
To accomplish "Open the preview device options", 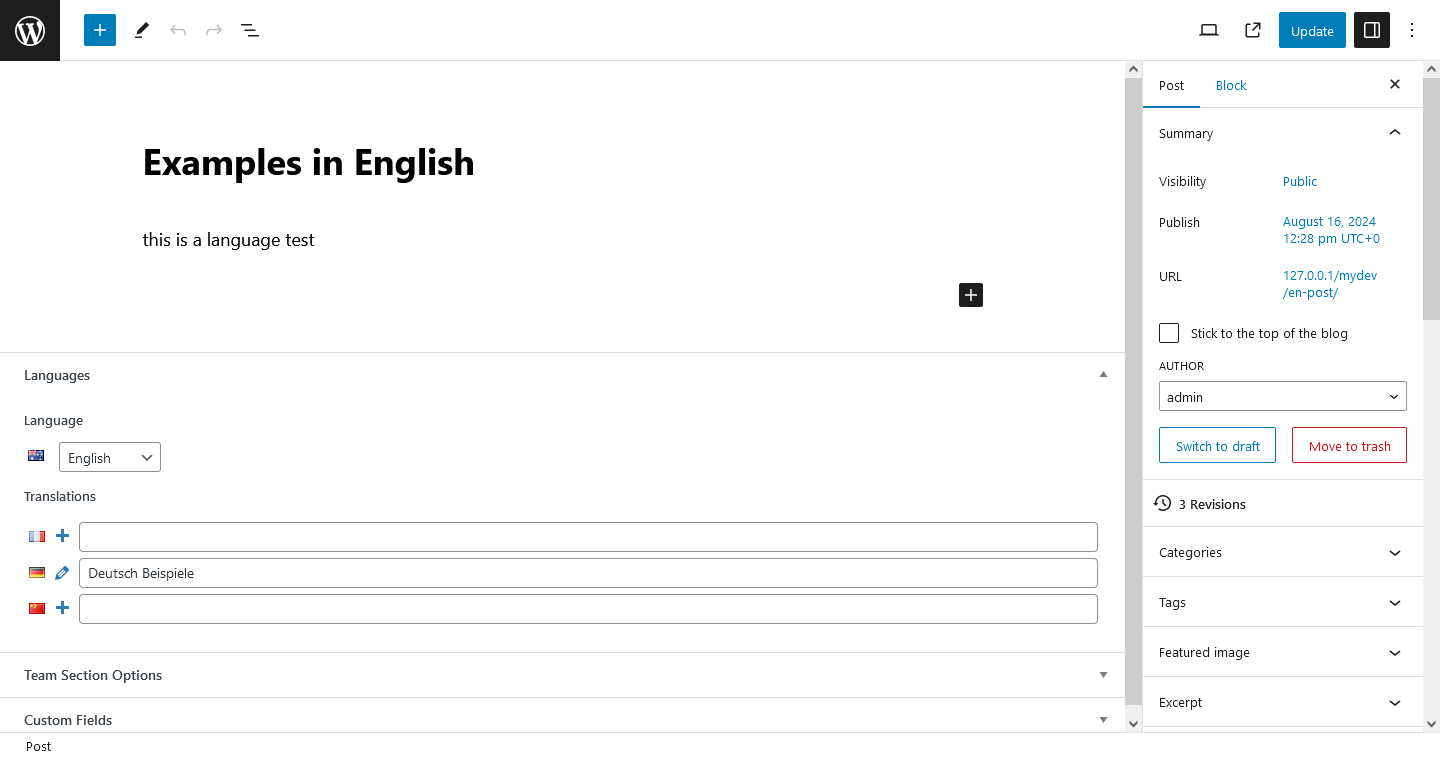I will [x=1208, y=30].
